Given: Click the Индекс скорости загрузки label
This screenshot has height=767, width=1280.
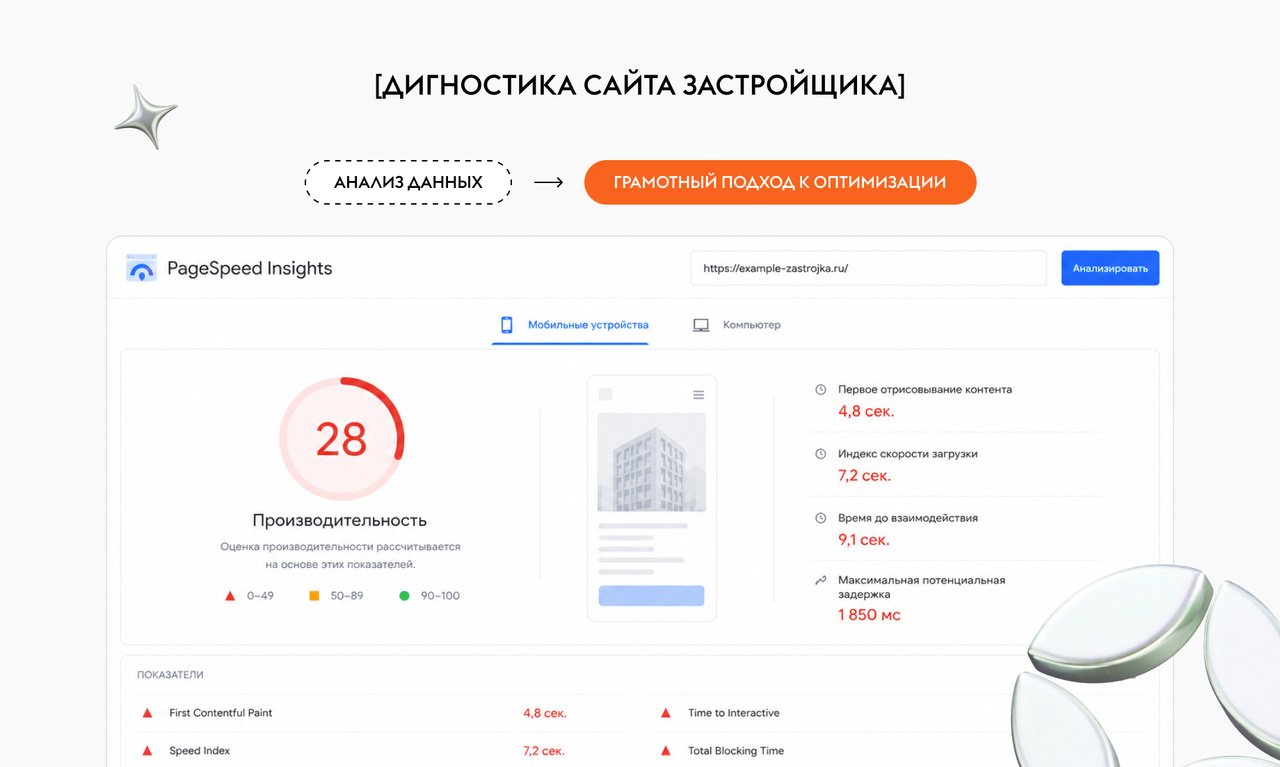Looking at the screenshot, I should click(x=908, y=454).
